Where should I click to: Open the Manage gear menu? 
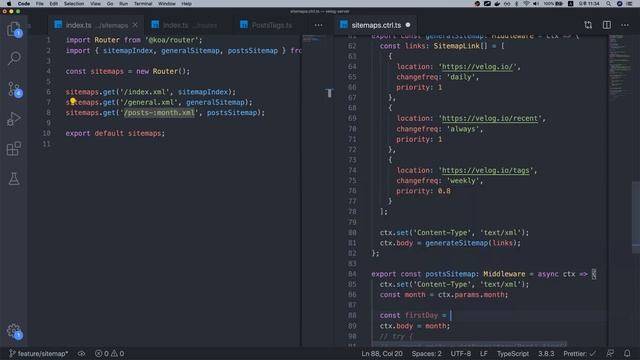tap(14, 330)
